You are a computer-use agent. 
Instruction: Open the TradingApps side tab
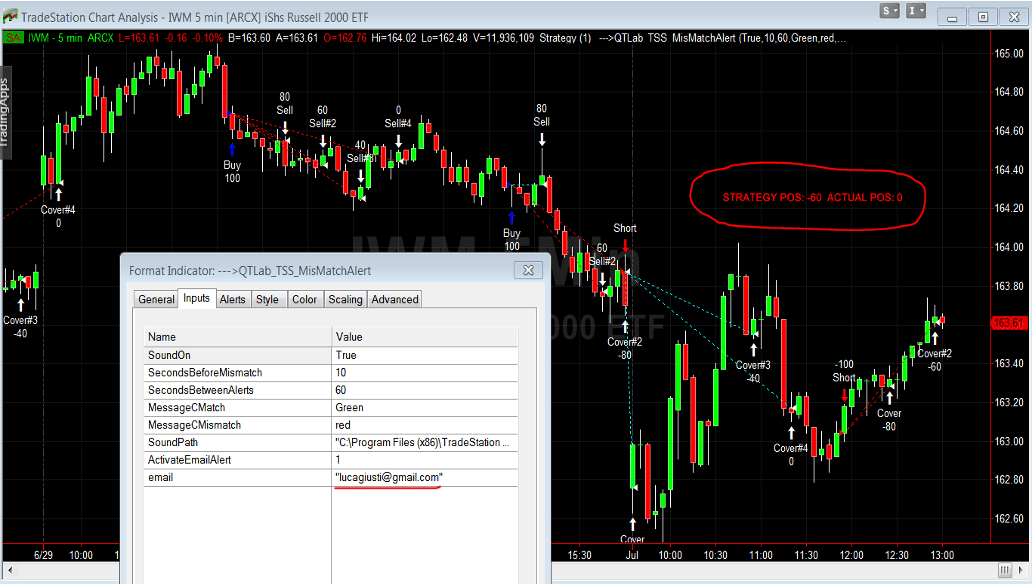tap(5, 113)
